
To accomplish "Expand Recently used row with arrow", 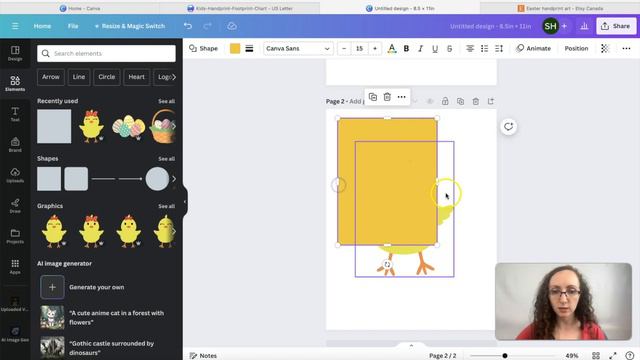I will pyautogui.click(x=174, y=126).
